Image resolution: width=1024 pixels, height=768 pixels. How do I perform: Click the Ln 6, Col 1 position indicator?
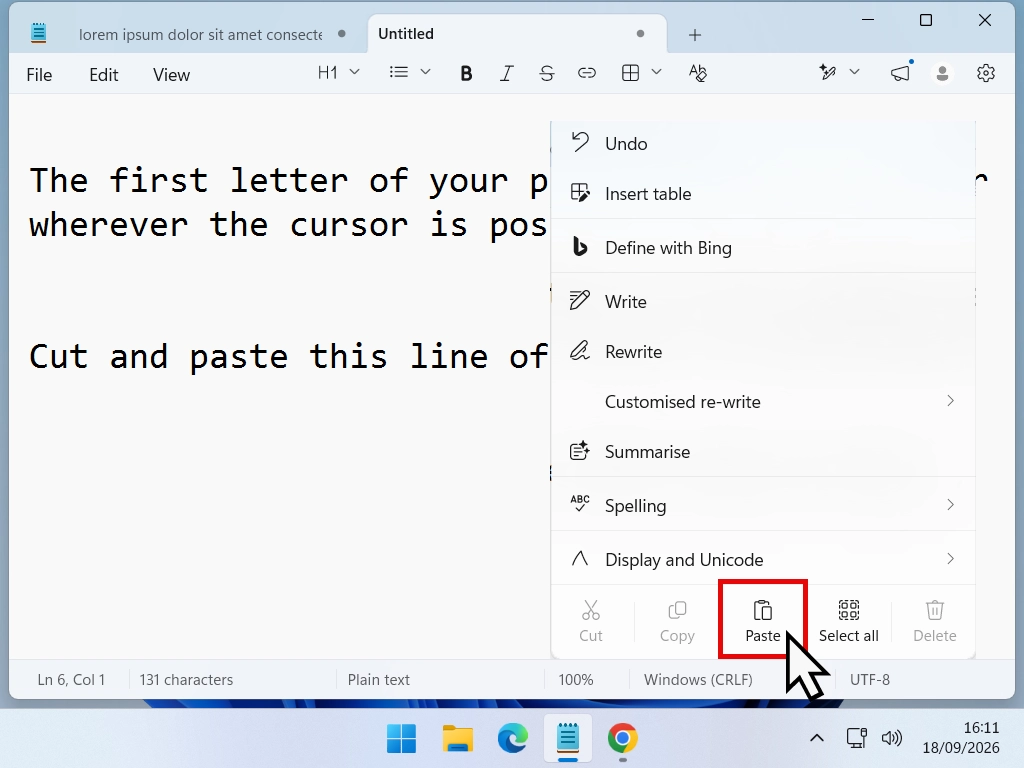click(x=71, y=680)
